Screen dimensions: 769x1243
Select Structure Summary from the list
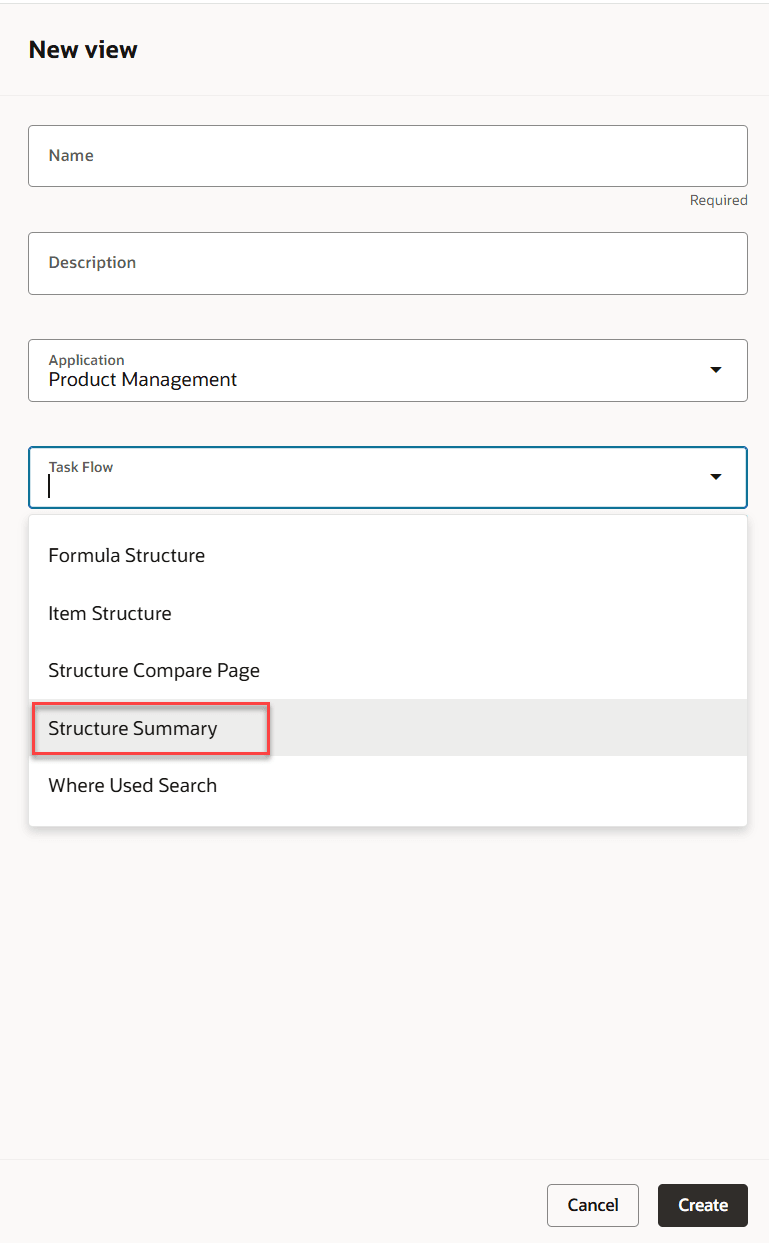132,728
